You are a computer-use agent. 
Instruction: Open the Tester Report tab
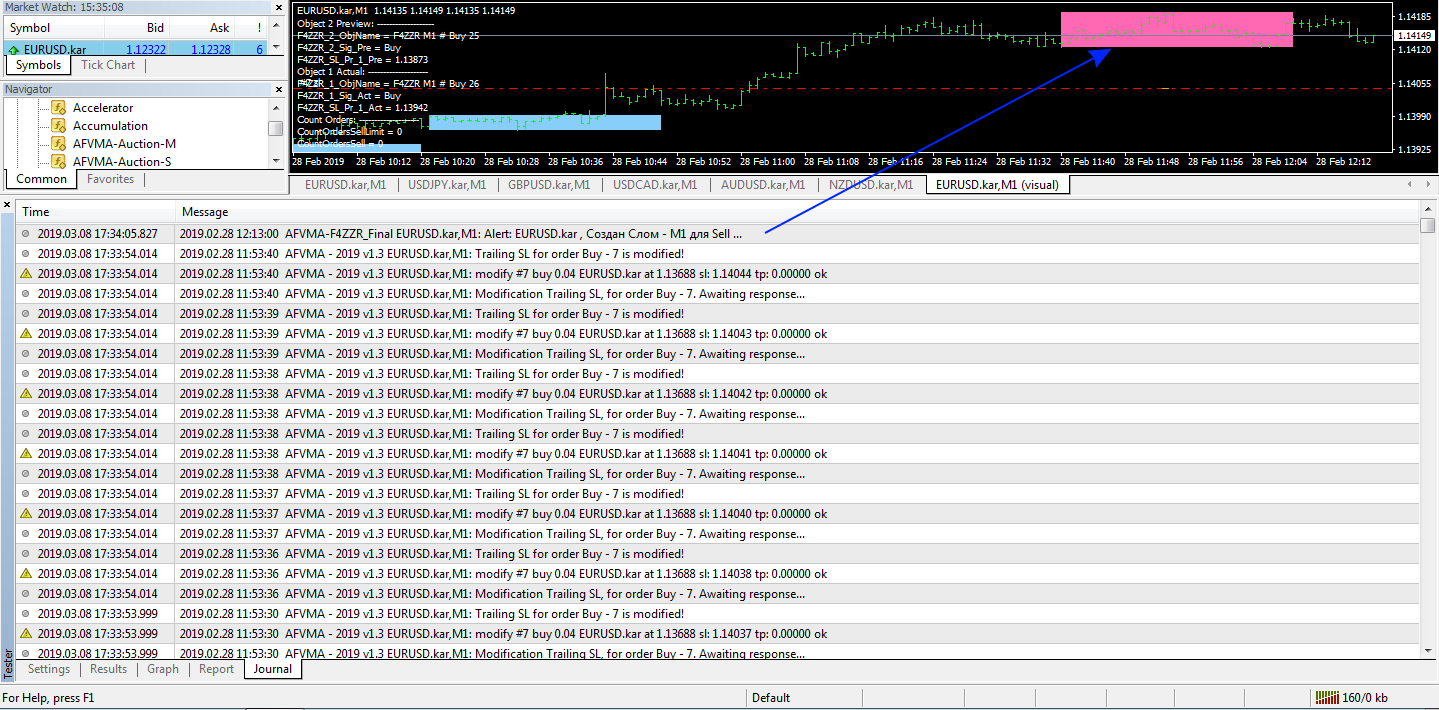pyautogui.click(x=216, y=669)
